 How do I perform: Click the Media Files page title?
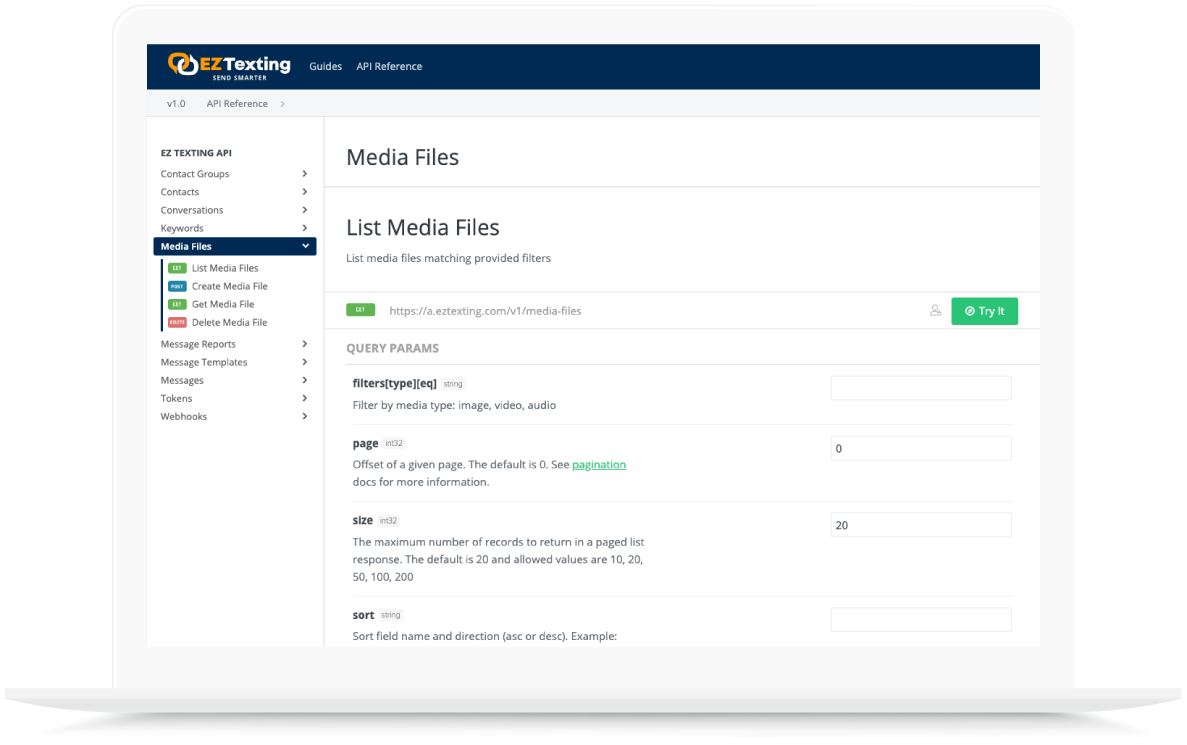403,157
